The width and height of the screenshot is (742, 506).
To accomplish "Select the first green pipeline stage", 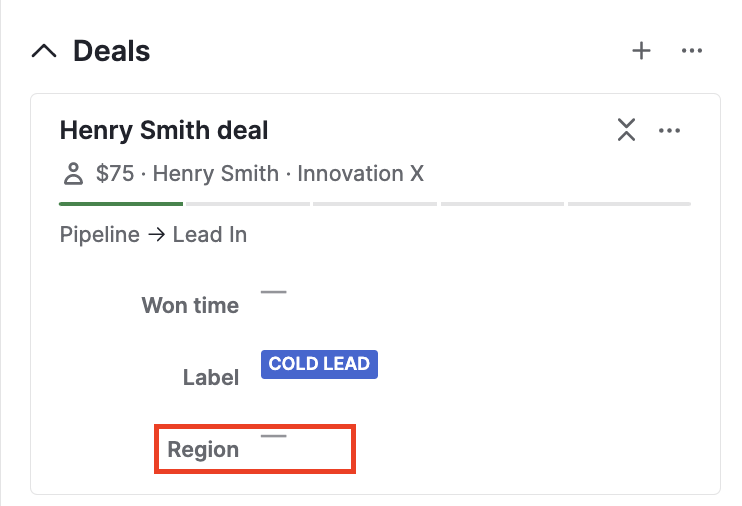I will click(121, 204).
